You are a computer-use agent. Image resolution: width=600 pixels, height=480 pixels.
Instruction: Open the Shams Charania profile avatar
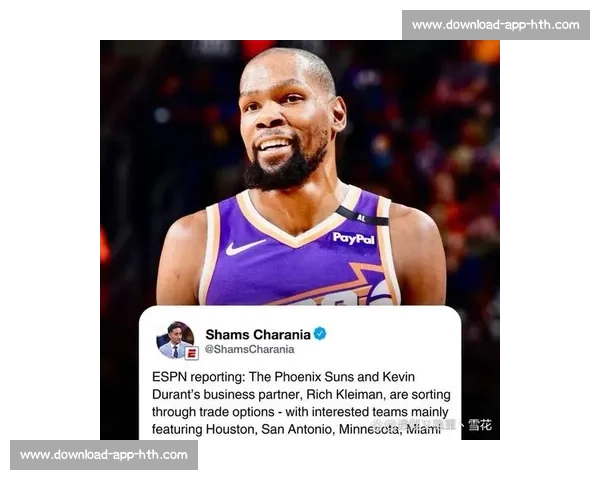click(176, 340)
